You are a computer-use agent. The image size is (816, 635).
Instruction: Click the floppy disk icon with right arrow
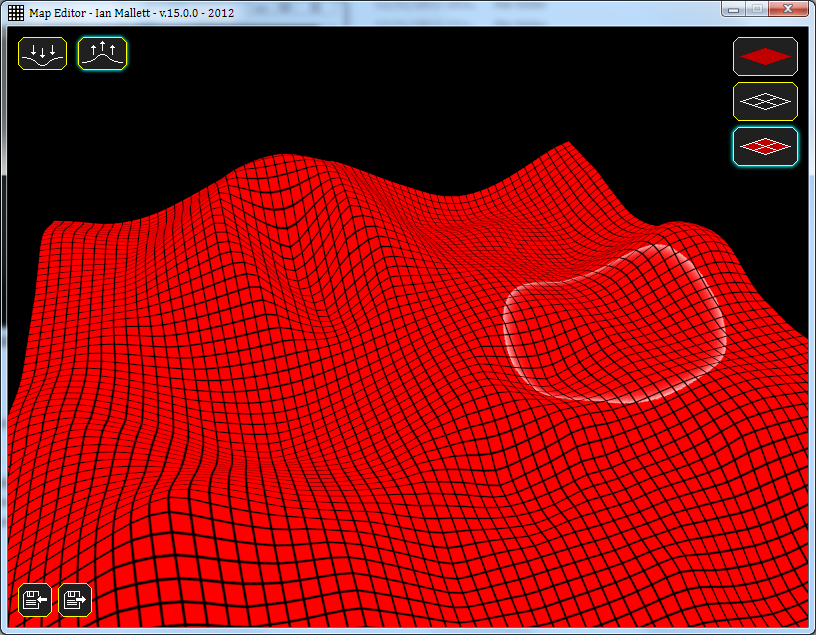[x=75, y=599]
